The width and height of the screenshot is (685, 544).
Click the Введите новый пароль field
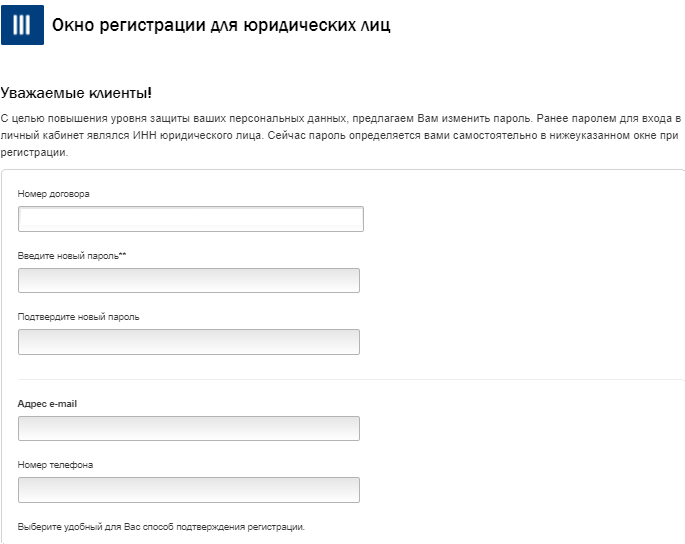[189, 281]
